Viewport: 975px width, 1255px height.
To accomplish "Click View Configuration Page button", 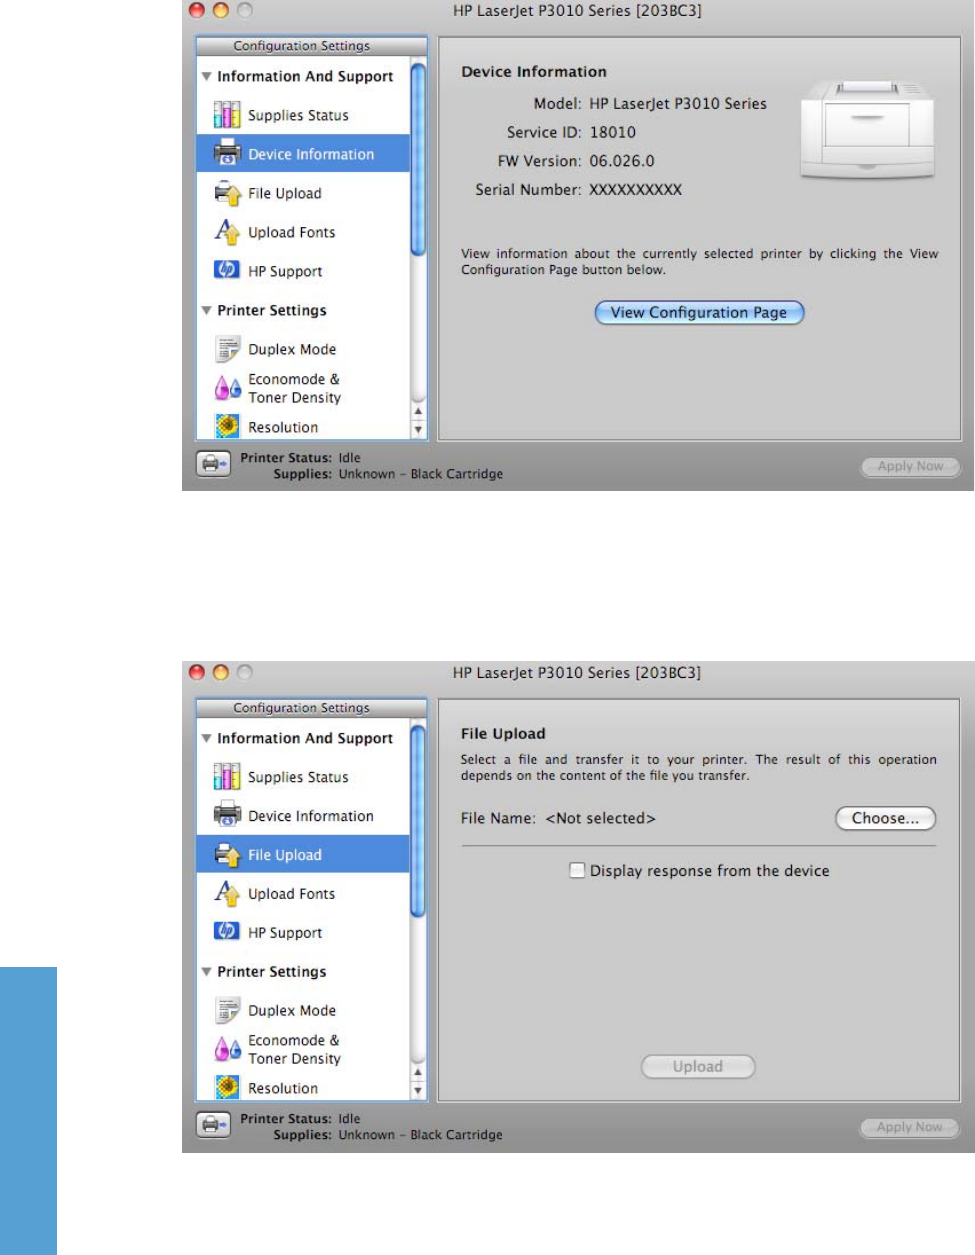I will click(x=699, y=312).
